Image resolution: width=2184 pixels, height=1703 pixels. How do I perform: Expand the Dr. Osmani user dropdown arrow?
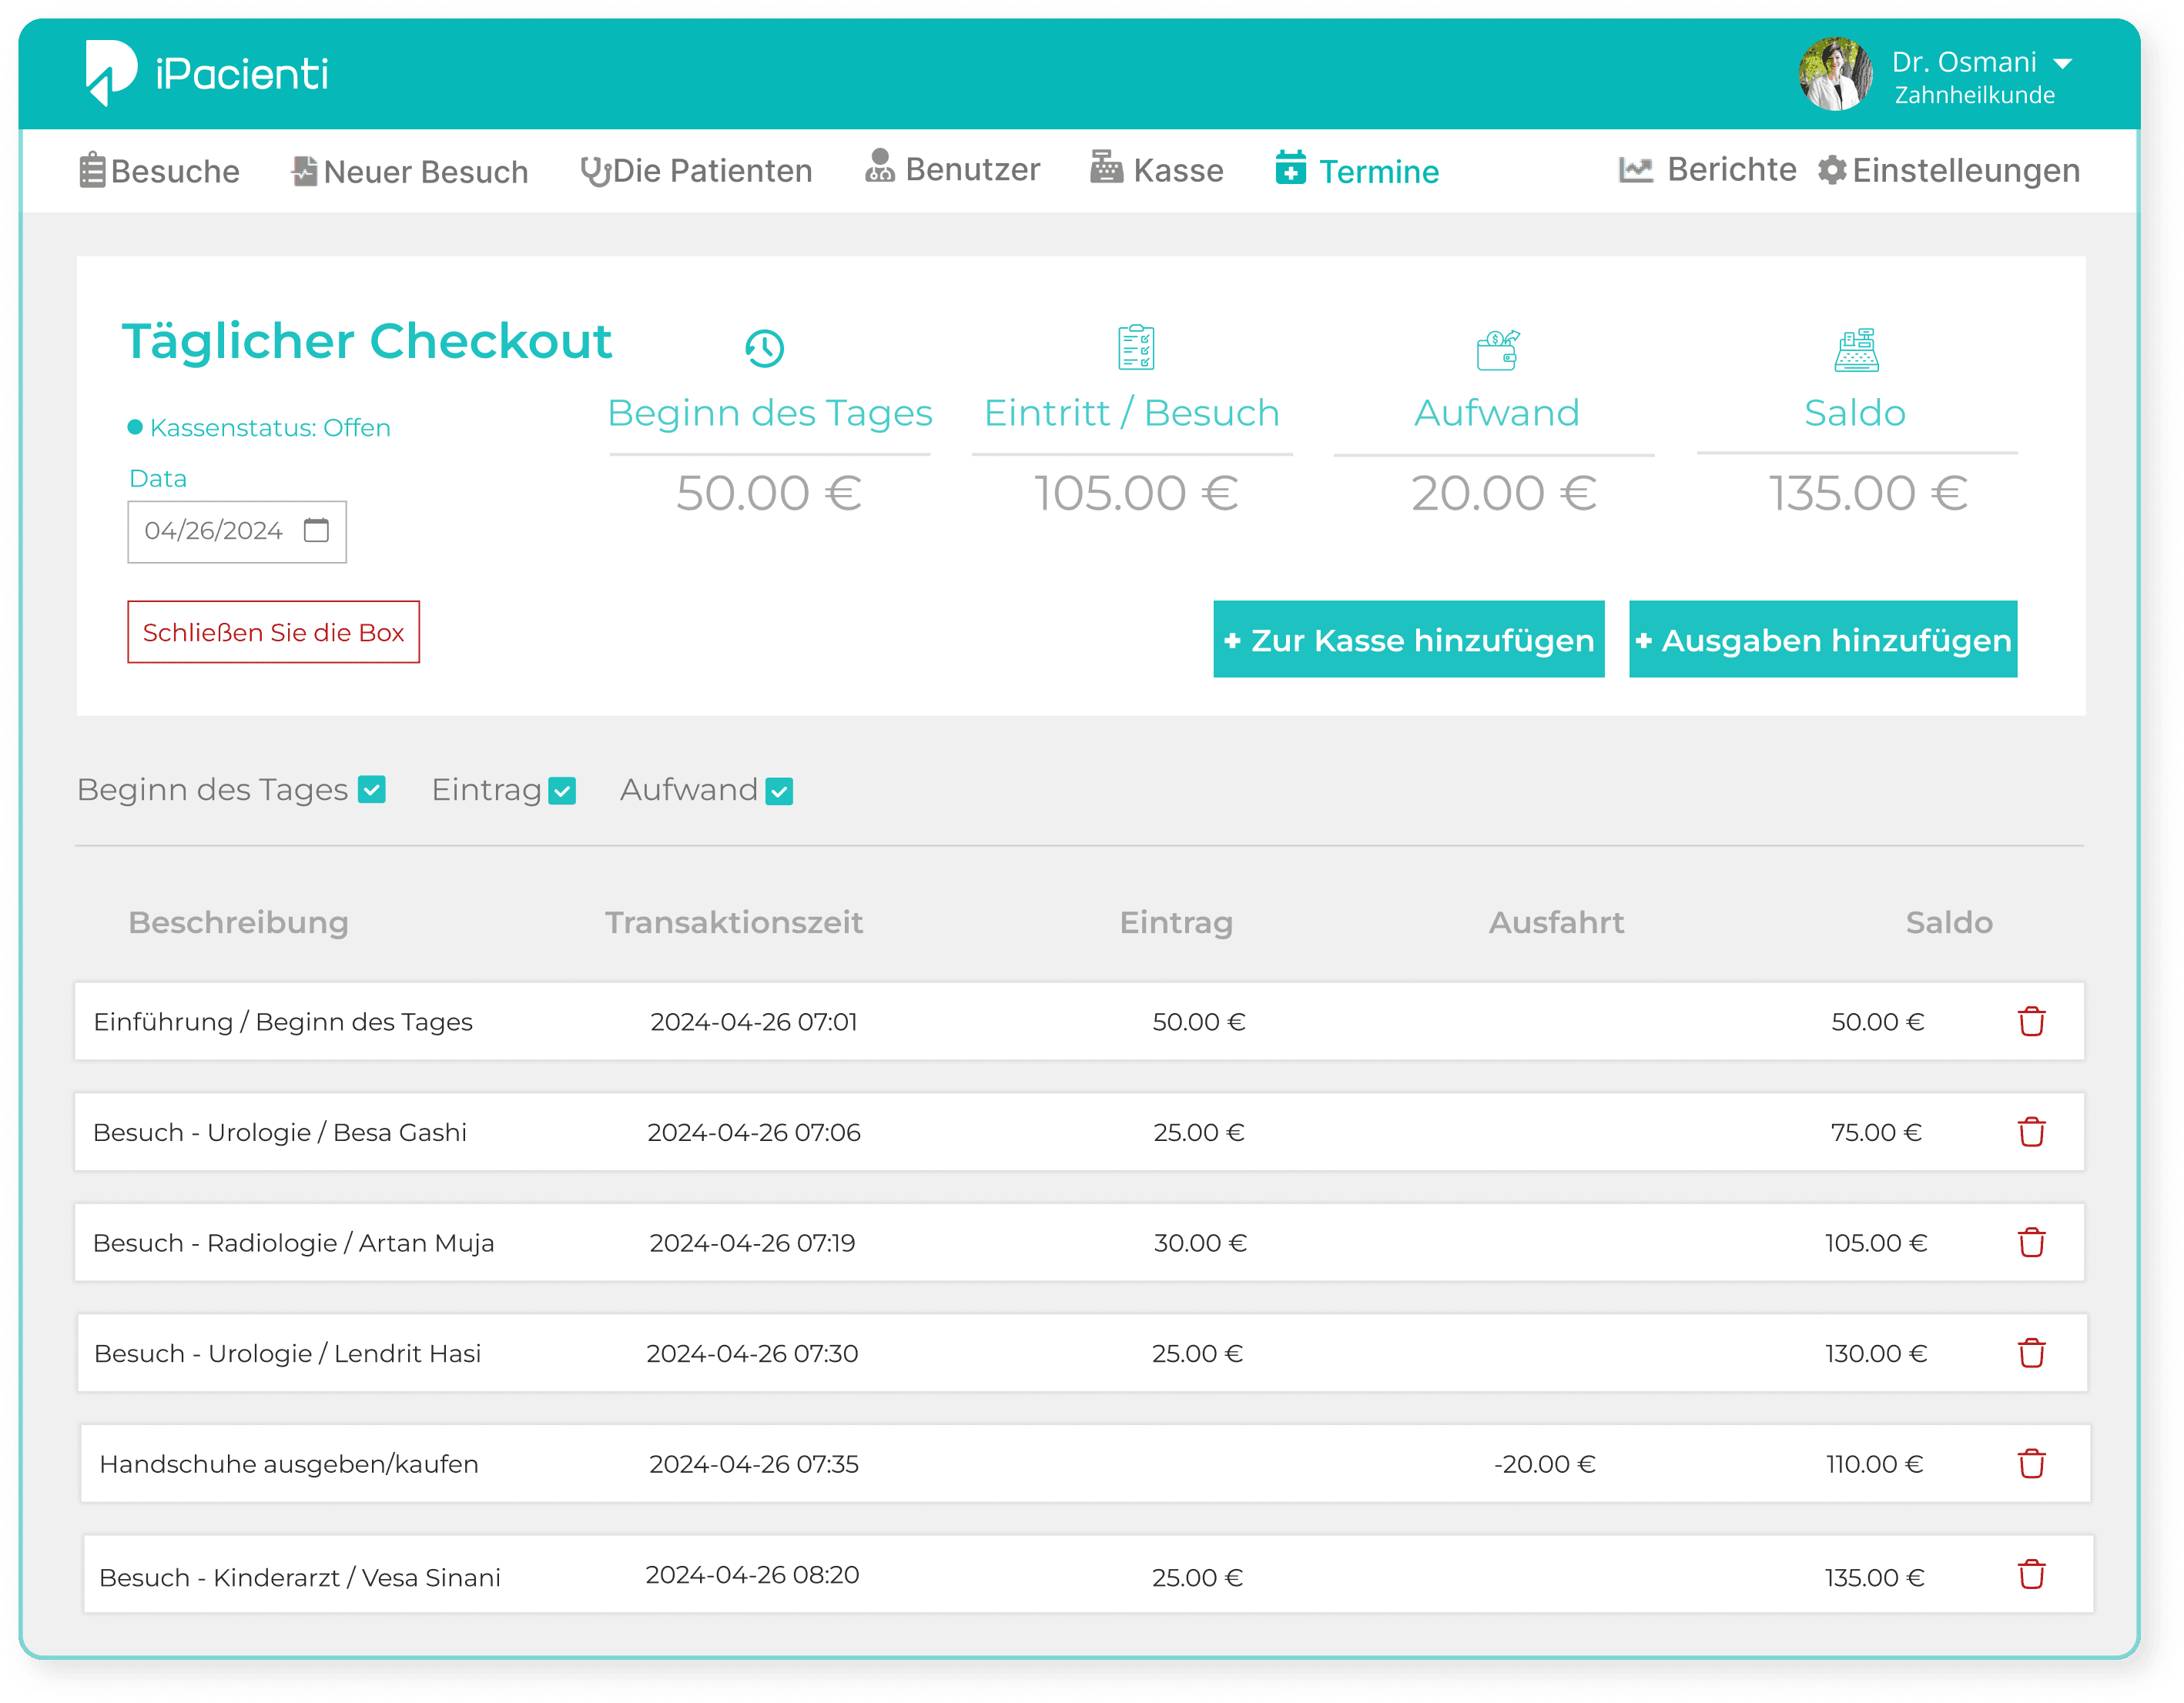2063,63
